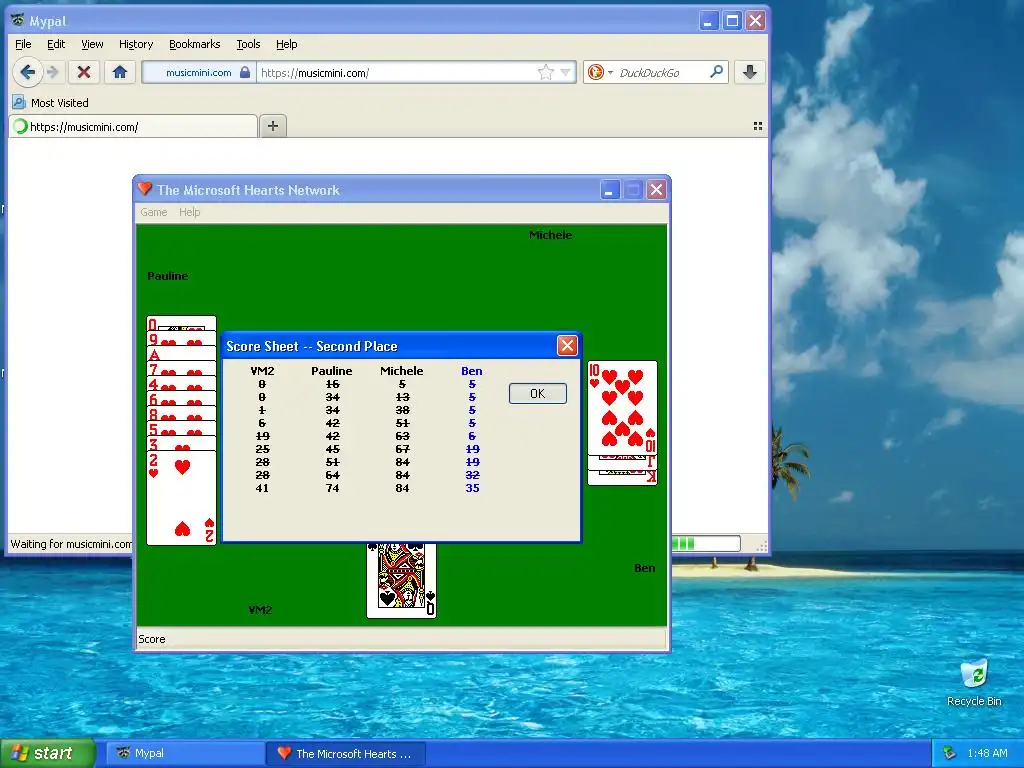1024x768 pixels.
Task: Click the Score text in Hearts status bar
Action: (152, 639)
